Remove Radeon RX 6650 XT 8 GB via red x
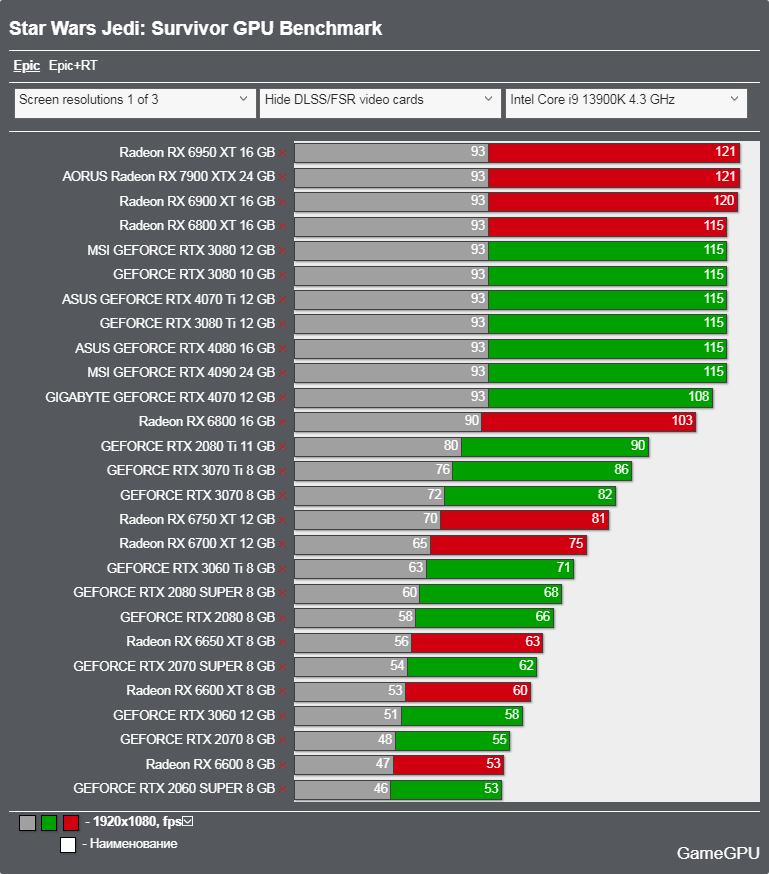 pyautogui.click(x=283, y=643)
